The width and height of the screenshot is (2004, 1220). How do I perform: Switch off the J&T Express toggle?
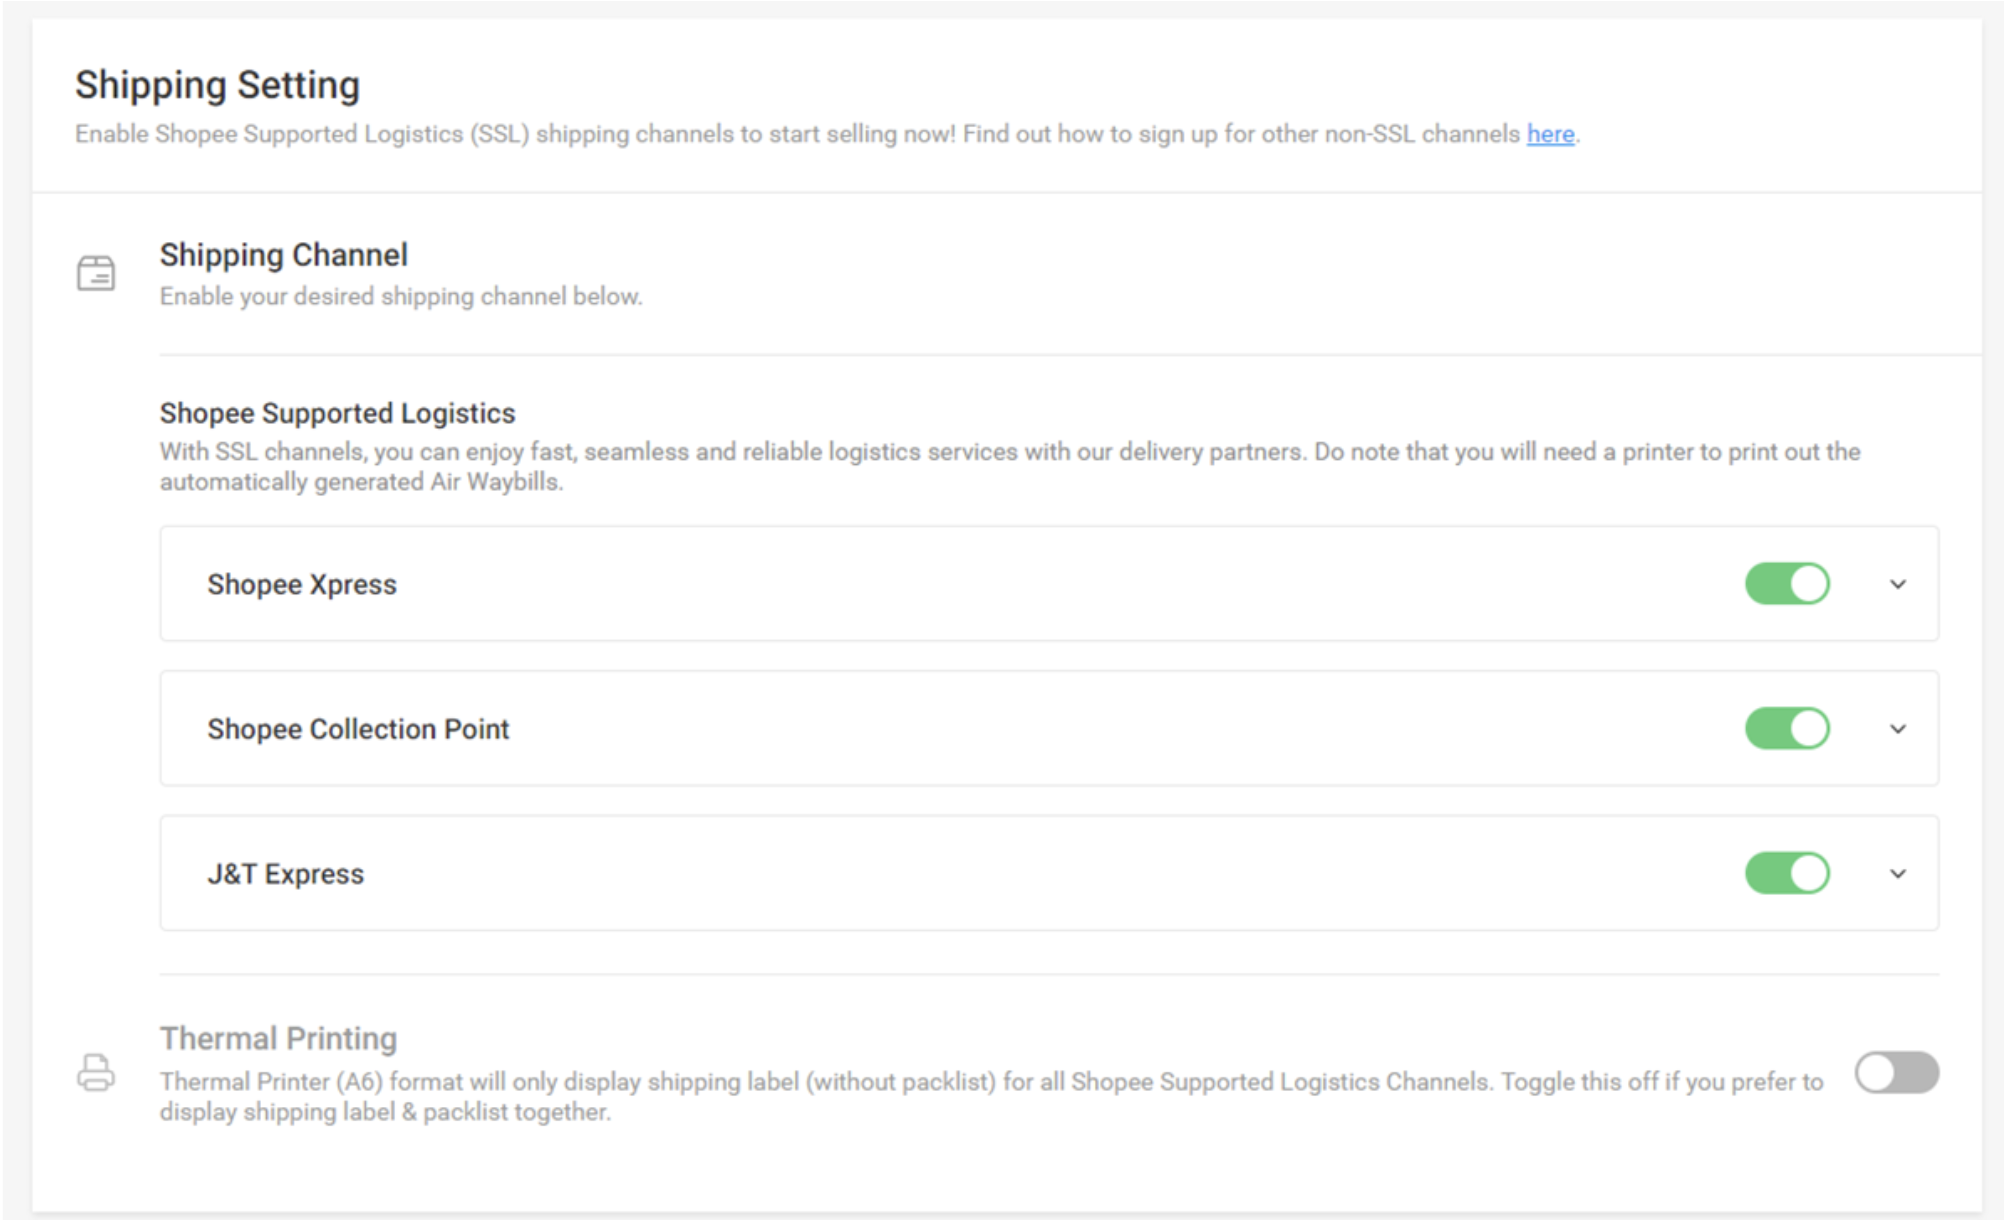1787,874
